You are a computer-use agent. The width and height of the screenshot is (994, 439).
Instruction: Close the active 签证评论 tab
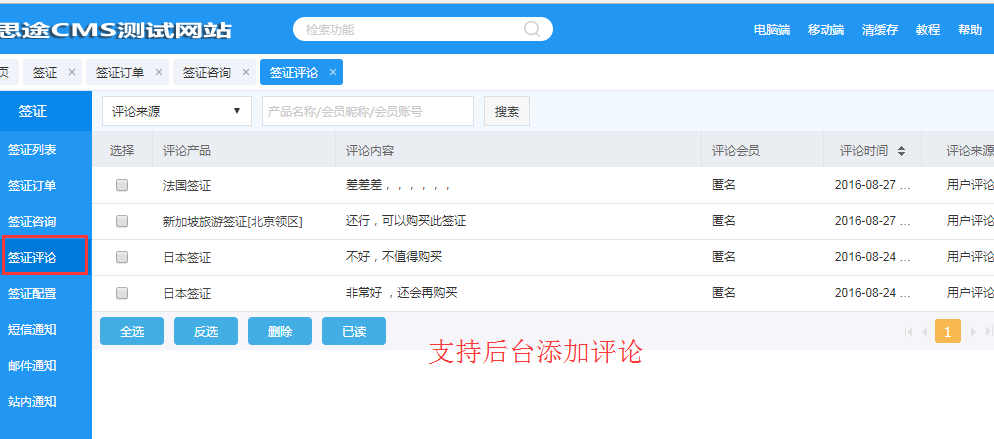(332, 73)
